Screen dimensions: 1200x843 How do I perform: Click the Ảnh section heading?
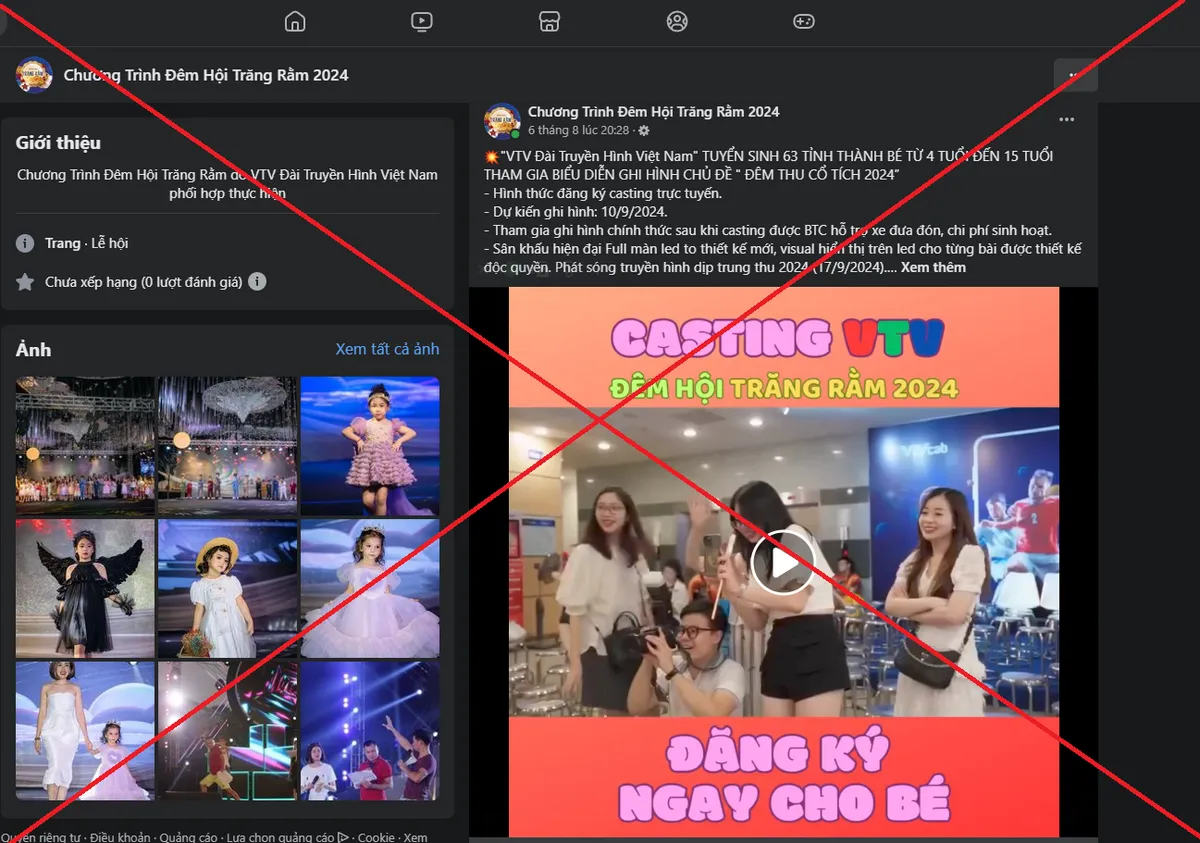[x=33, y=349]
